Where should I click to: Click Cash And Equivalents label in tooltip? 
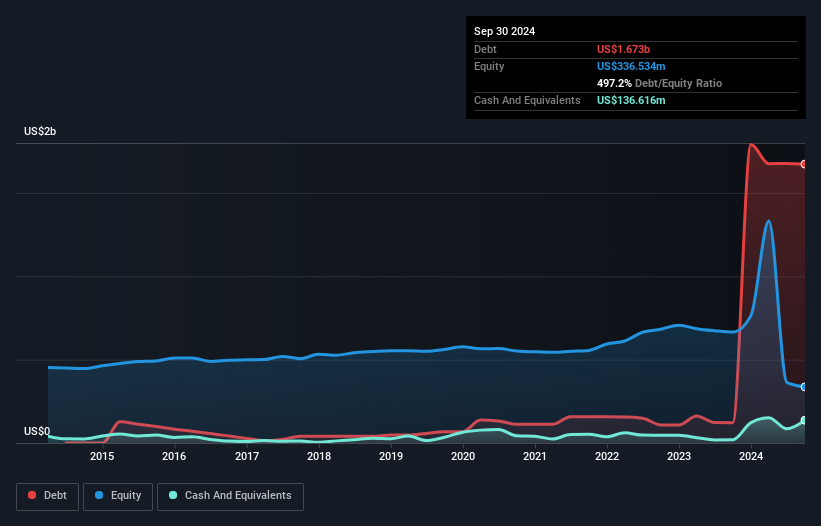[x=527, y=100]
